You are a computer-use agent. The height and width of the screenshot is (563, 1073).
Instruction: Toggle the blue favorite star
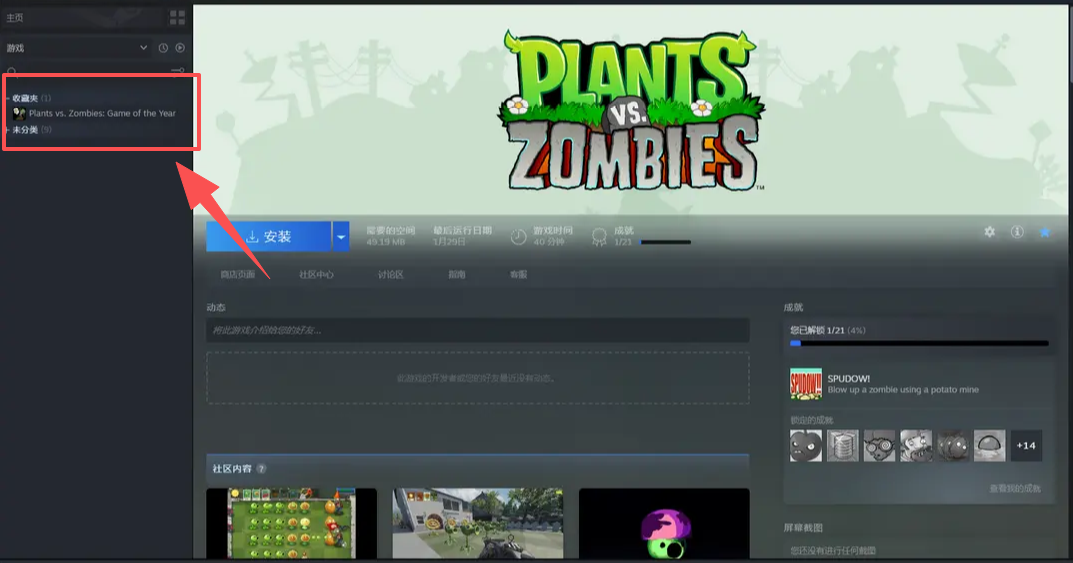[x=1045, y=232]
